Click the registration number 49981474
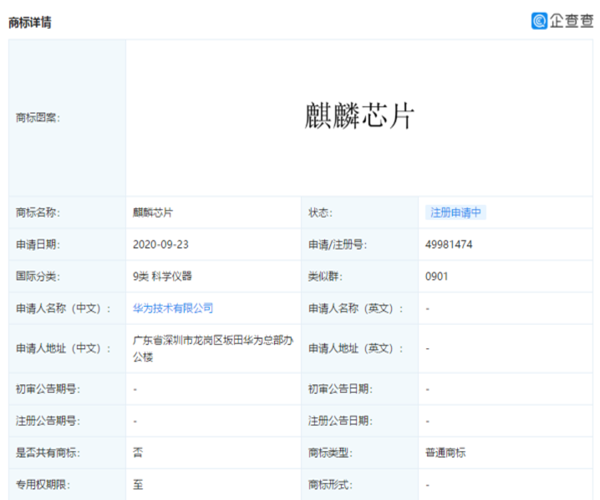This screenshot has width=600, height=500. pos(449,244)
